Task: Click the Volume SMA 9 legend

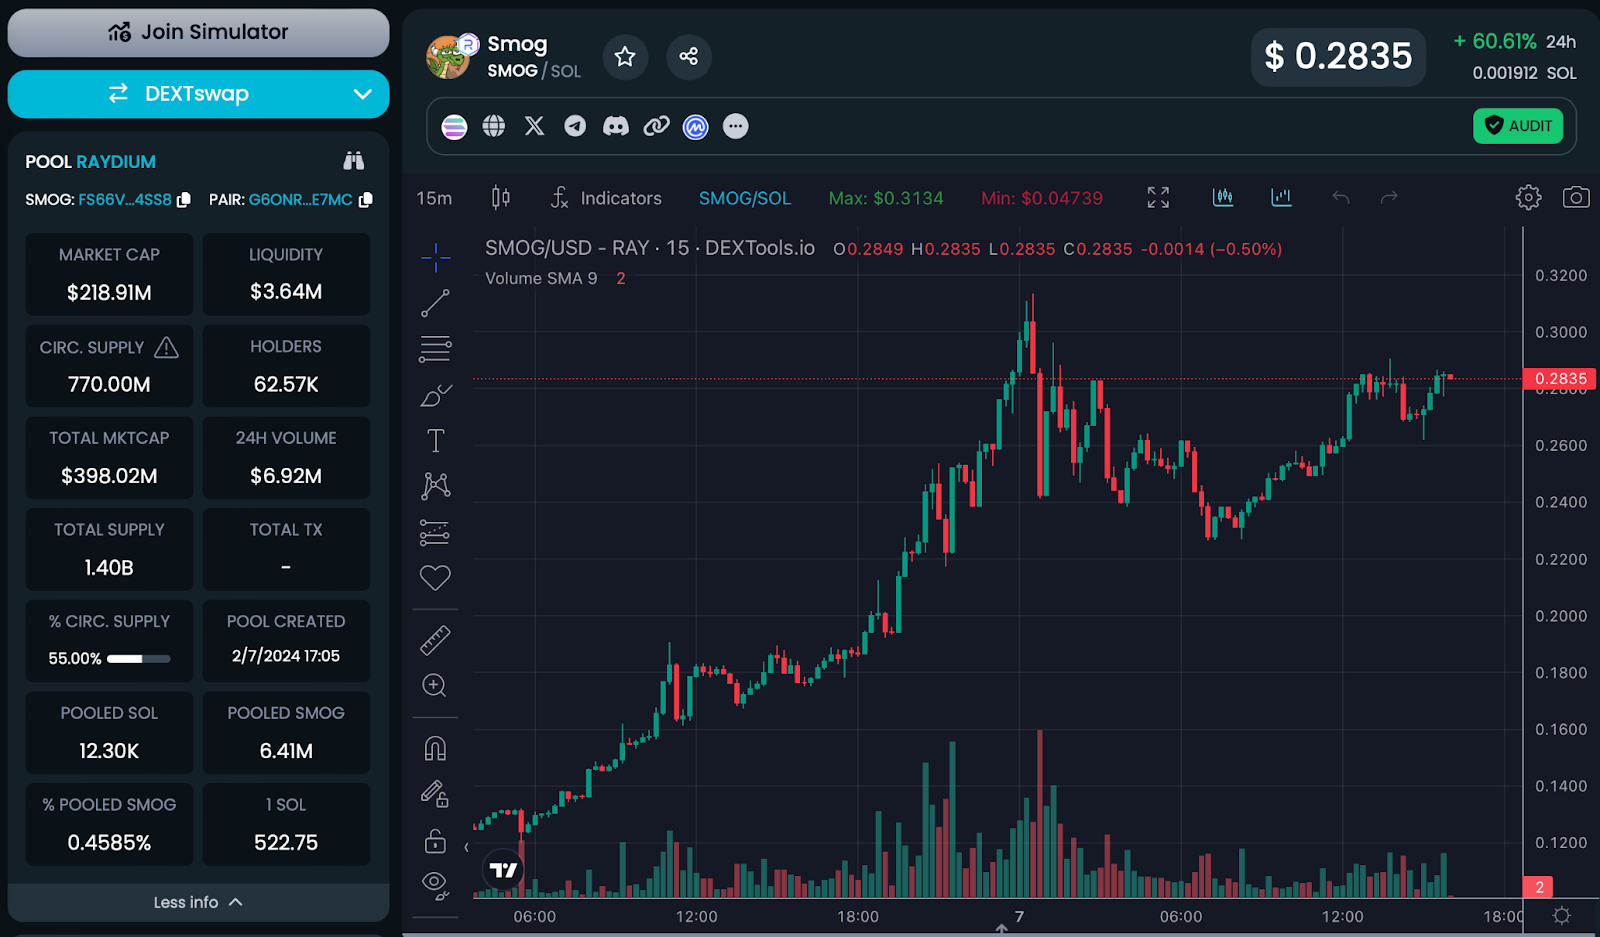Action: pos(541,279)
